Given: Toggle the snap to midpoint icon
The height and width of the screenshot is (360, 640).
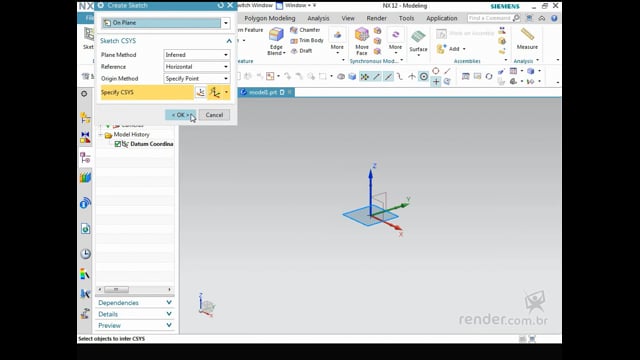Looking at the screenshot, I should click(389, 76).
